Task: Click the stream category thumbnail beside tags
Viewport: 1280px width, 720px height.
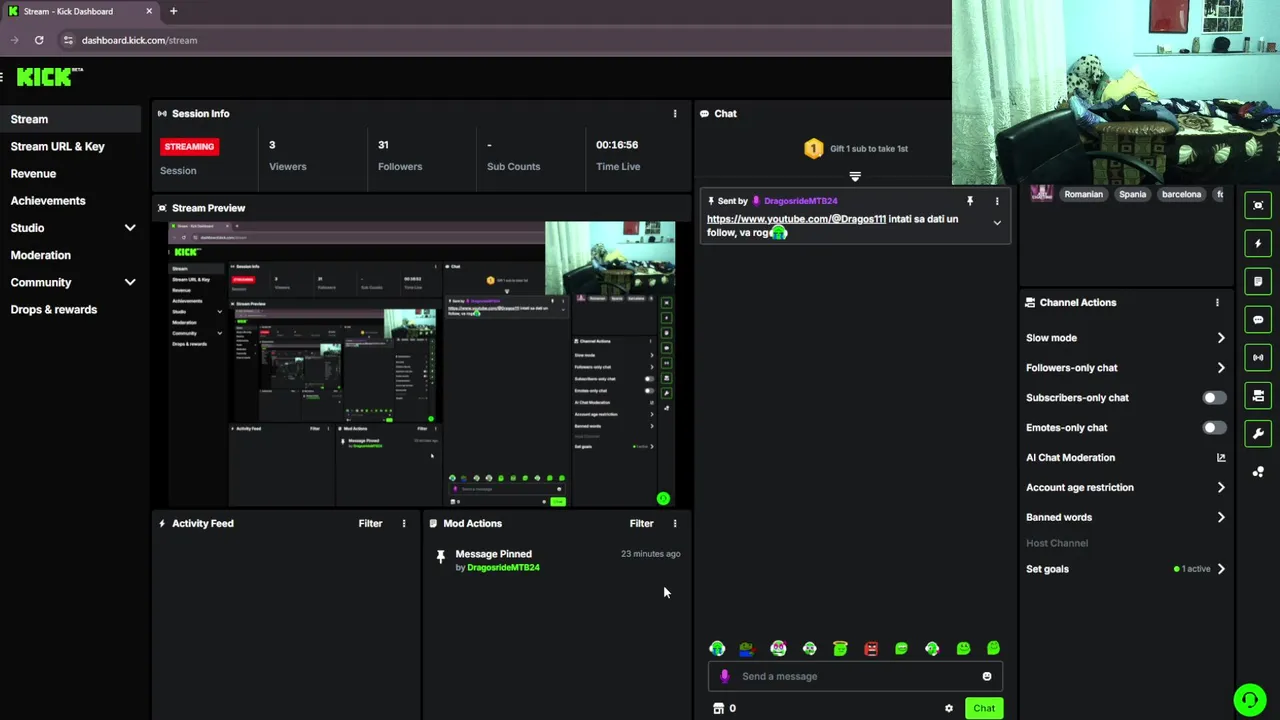Action: click(x=1041, y=194)
